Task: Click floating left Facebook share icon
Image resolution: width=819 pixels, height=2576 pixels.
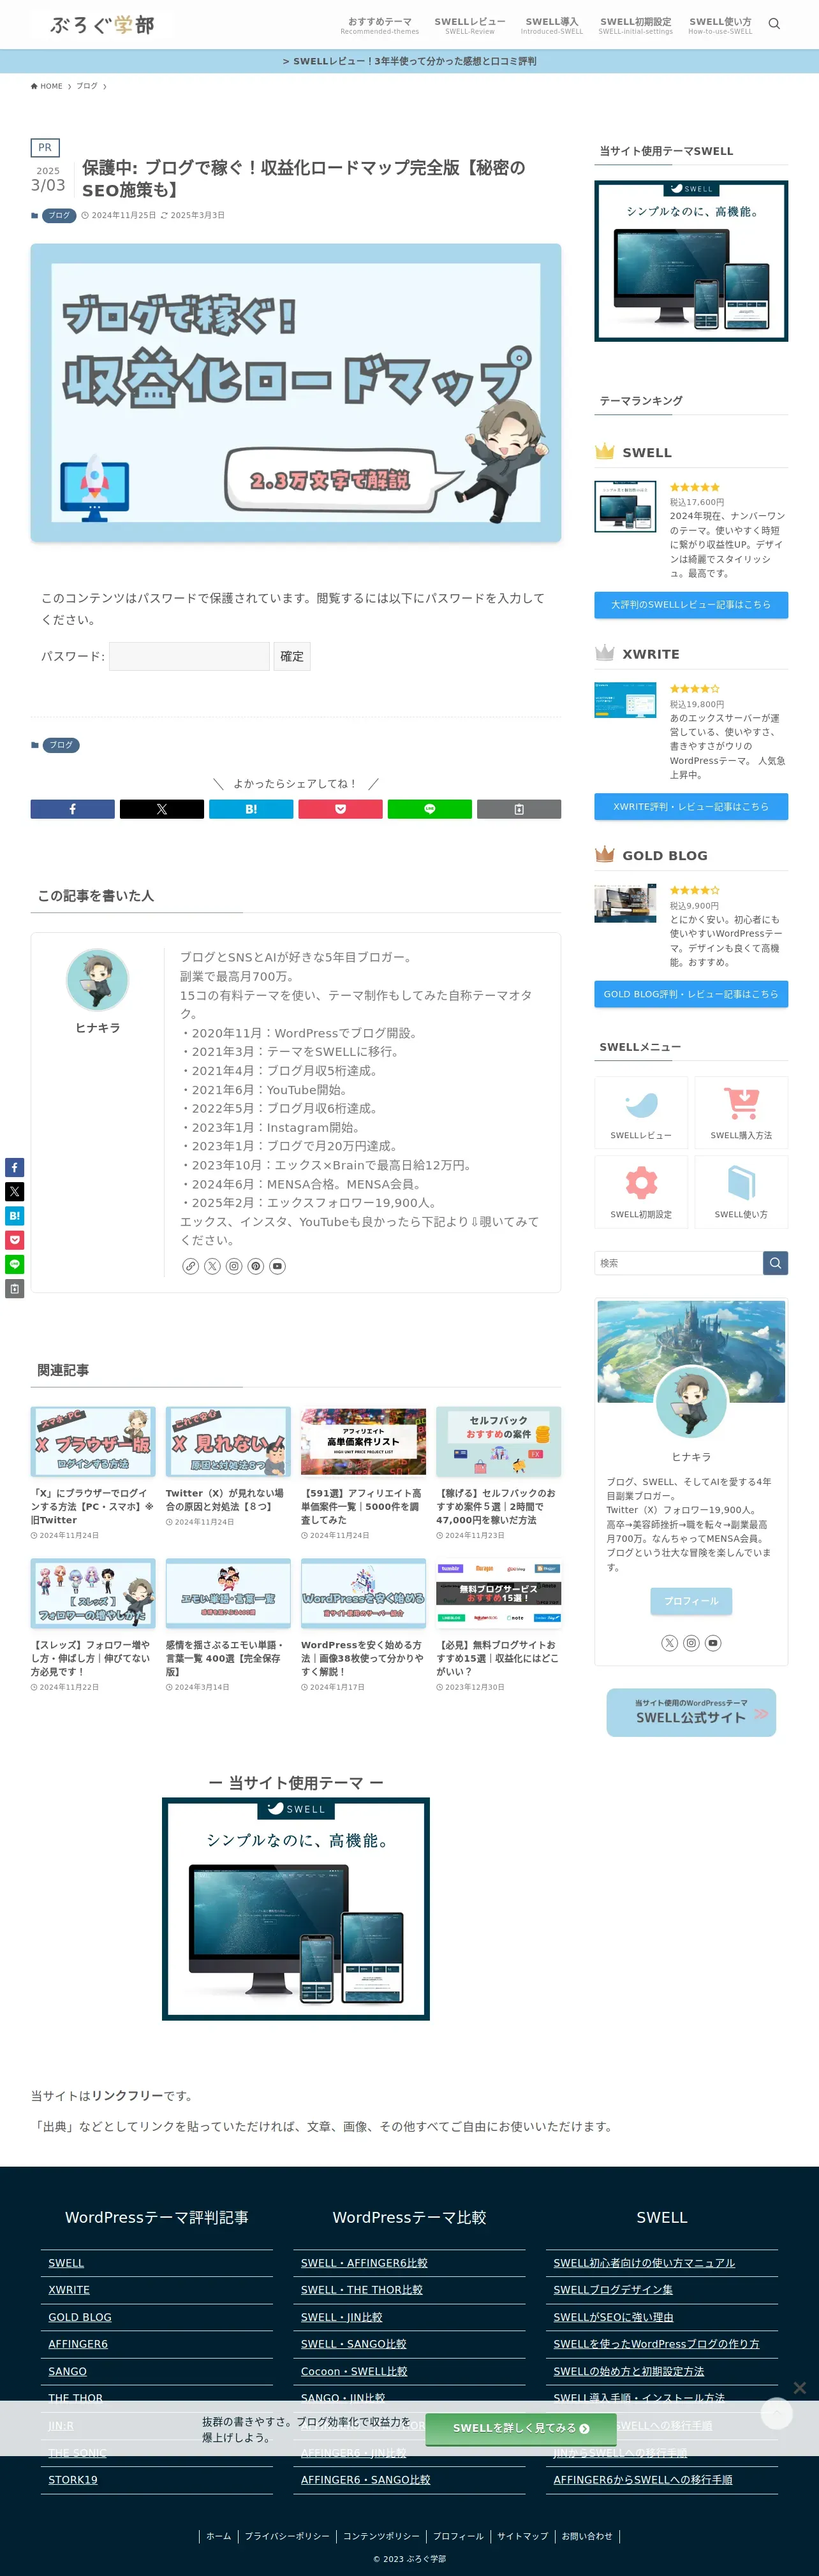Action: pos(14,1167)
